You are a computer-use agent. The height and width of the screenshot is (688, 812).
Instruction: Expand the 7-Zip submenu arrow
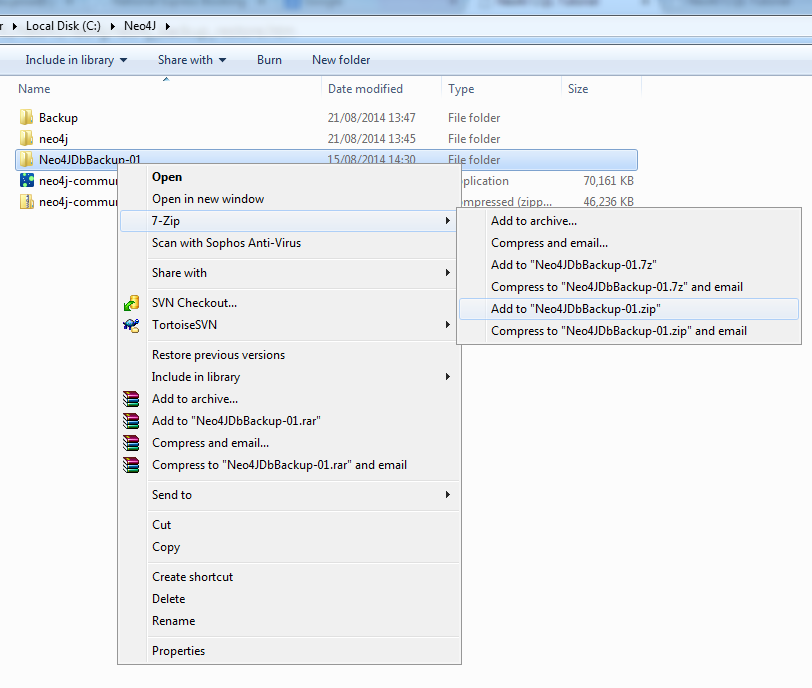(447, 221)
